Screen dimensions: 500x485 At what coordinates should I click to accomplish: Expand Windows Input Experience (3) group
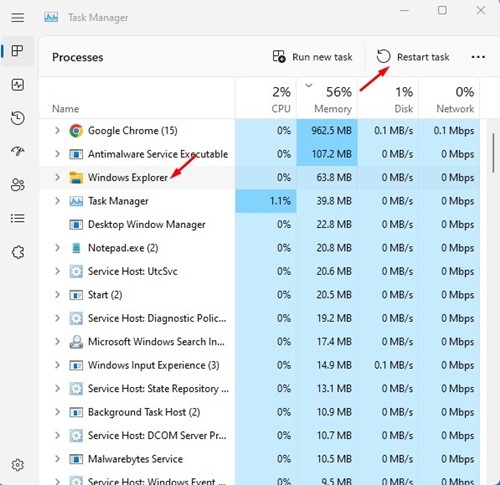click(x=57, y=365)
